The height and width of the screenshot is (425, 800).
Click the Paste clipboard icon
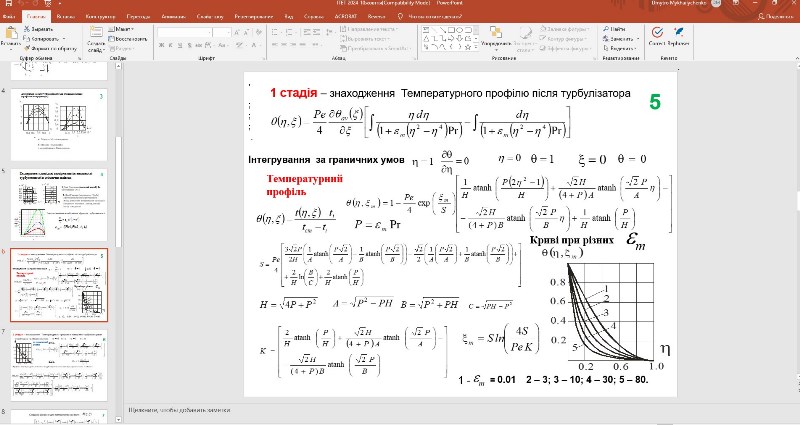point(10,34)
